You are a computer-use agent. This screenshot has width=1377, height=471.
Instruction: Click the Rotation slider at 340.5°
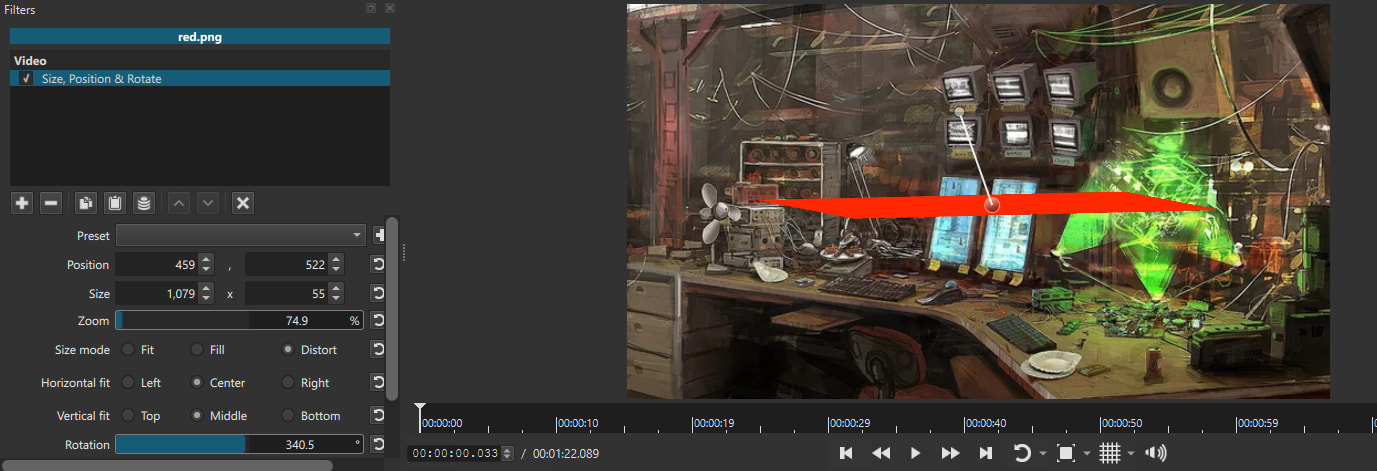tap(240, 444)
